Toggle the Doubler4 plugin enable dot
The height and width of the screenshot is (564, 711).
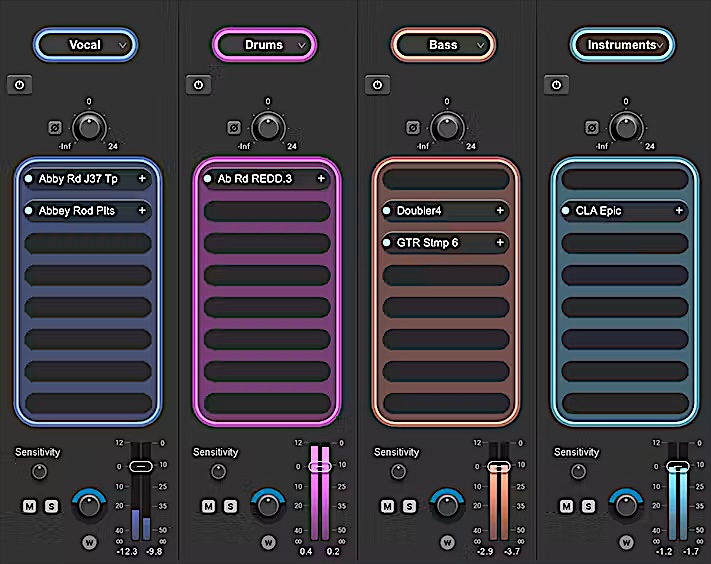tap(387, 210)
